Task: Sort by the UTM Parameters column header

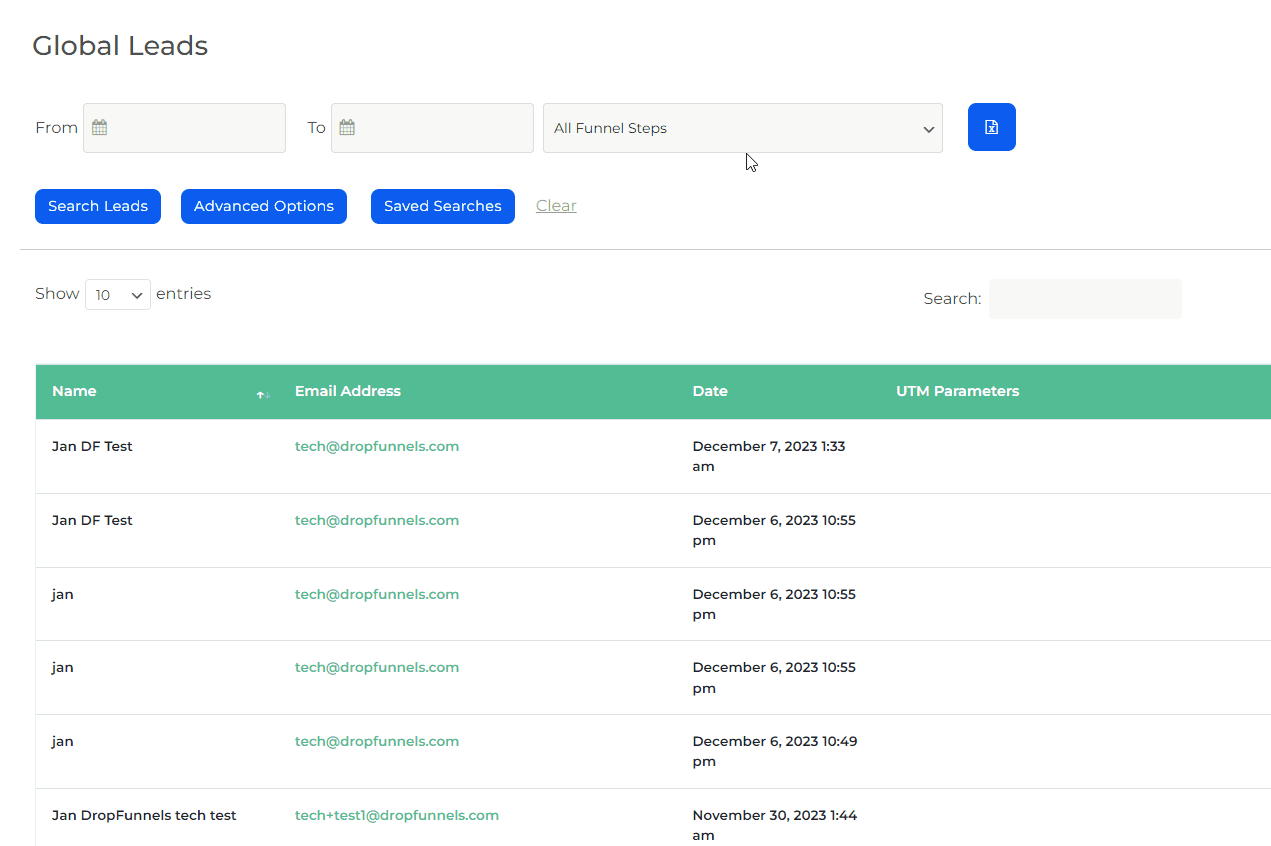Action: (957, 391)
